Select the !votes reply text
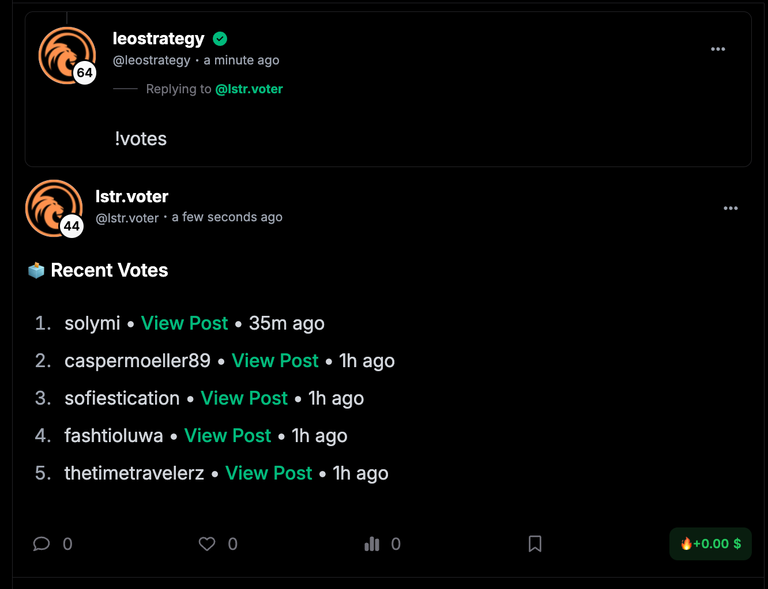This screenshot has width=768, height=589. tap(141, 139)
